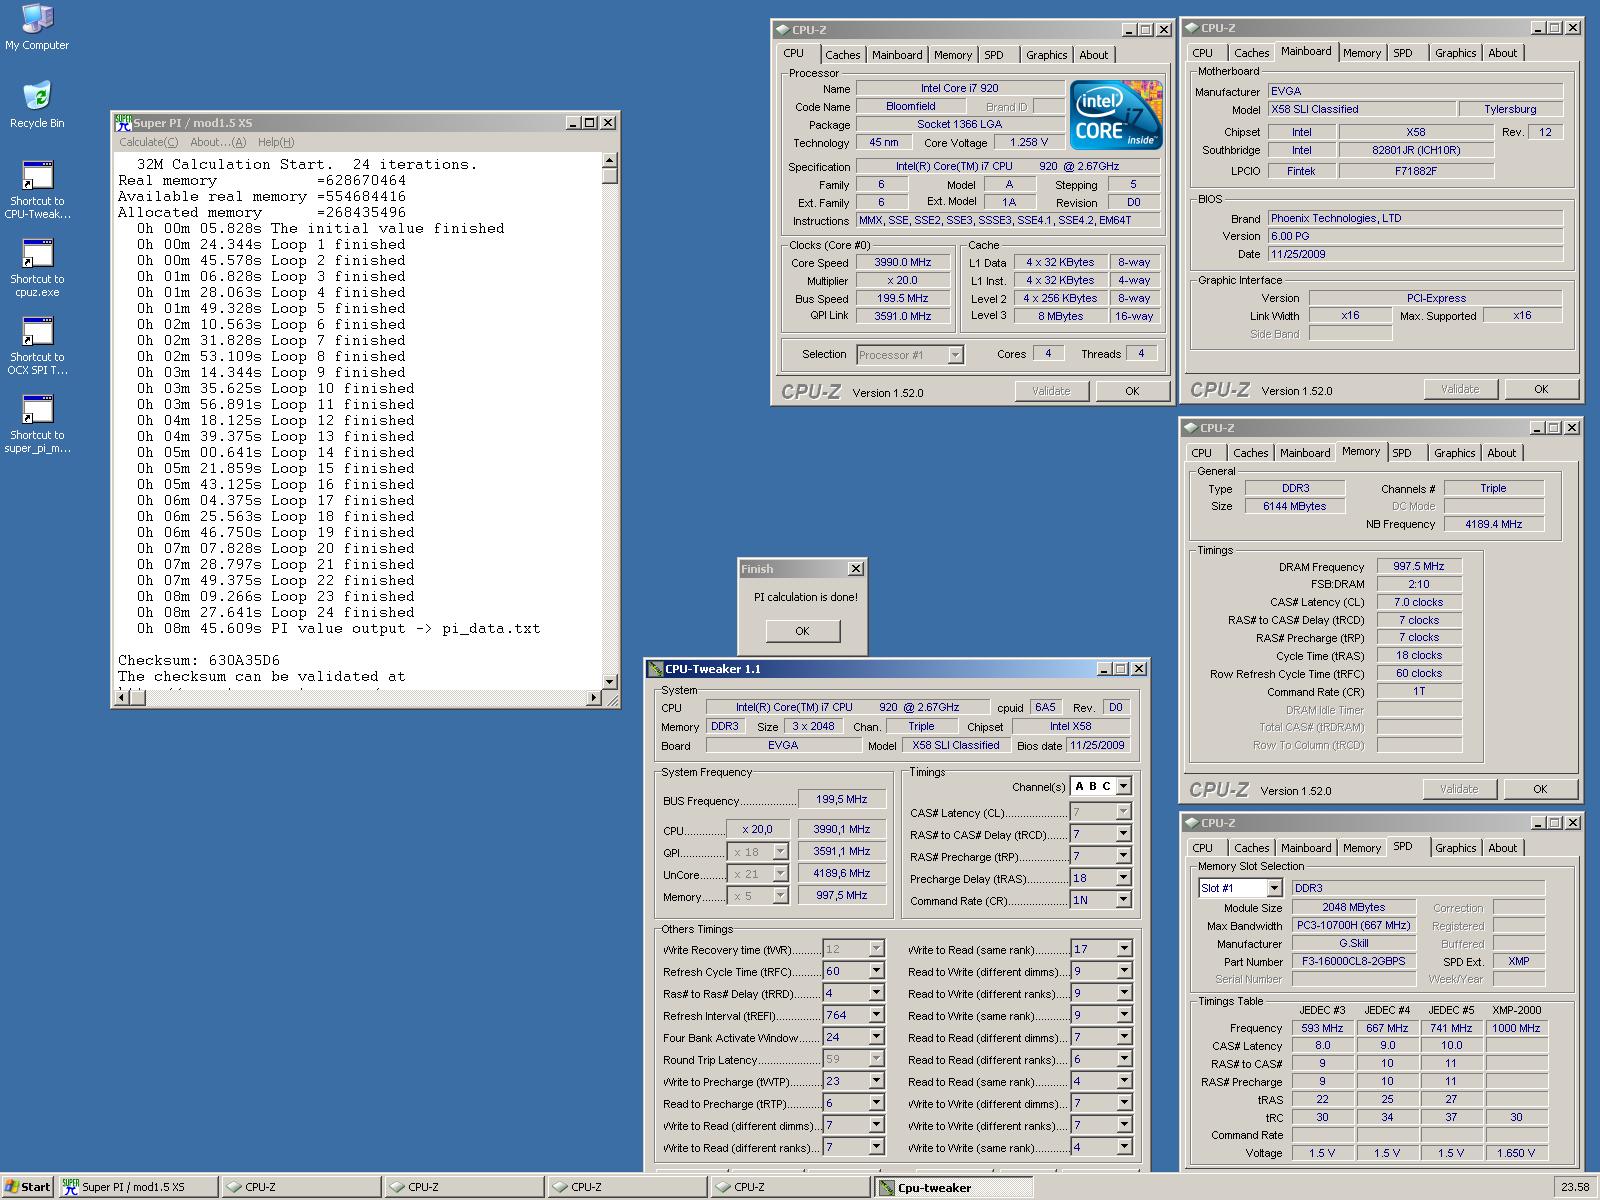Activate Cpu-tweaker taskbar button
The image size is (1600, 1200).
(953, 1187)
